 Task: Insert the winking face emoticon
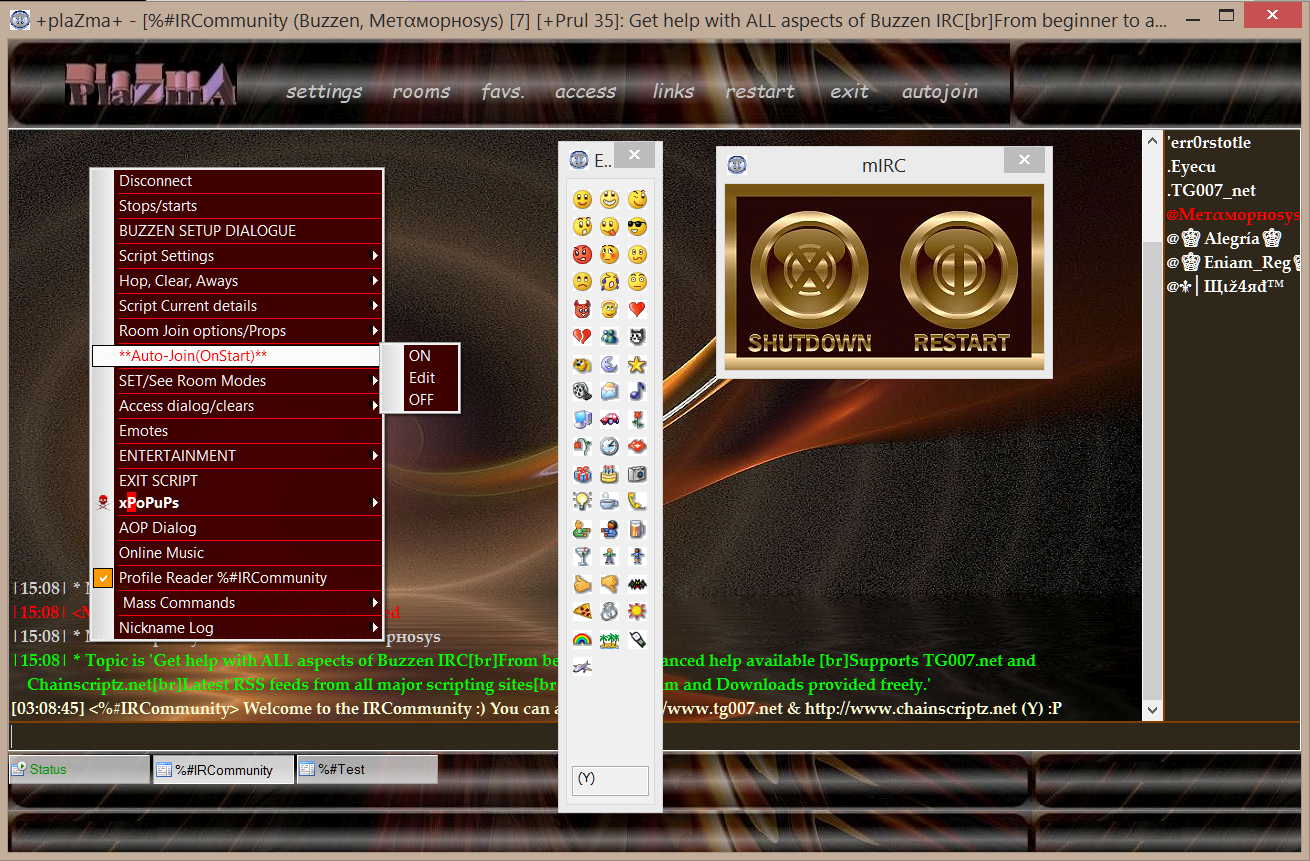[637, 199]
